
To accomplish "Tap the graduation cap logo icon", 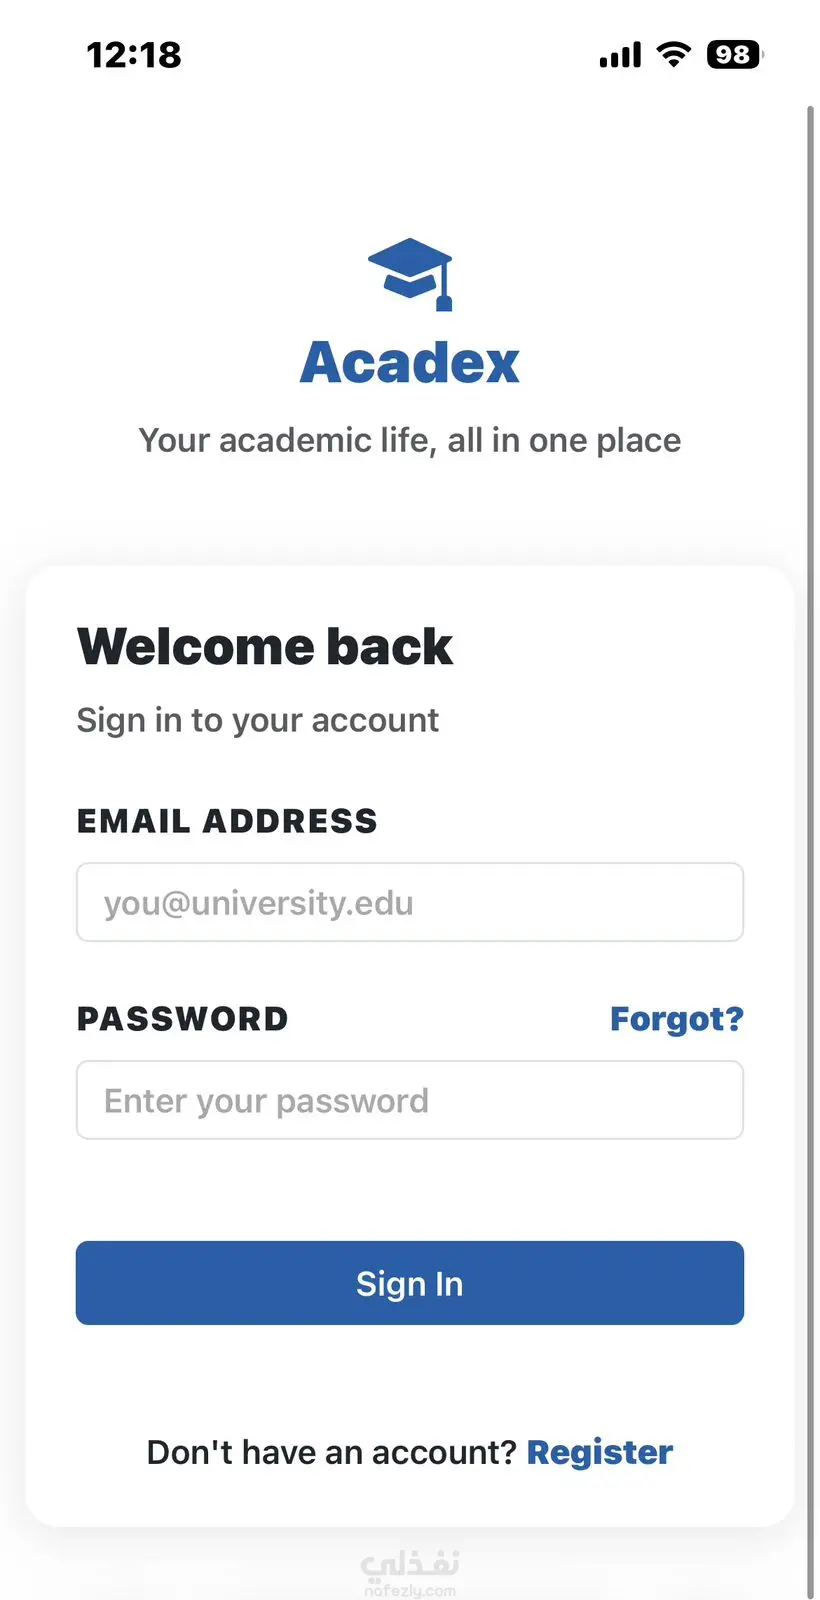I will click(411, 273).
